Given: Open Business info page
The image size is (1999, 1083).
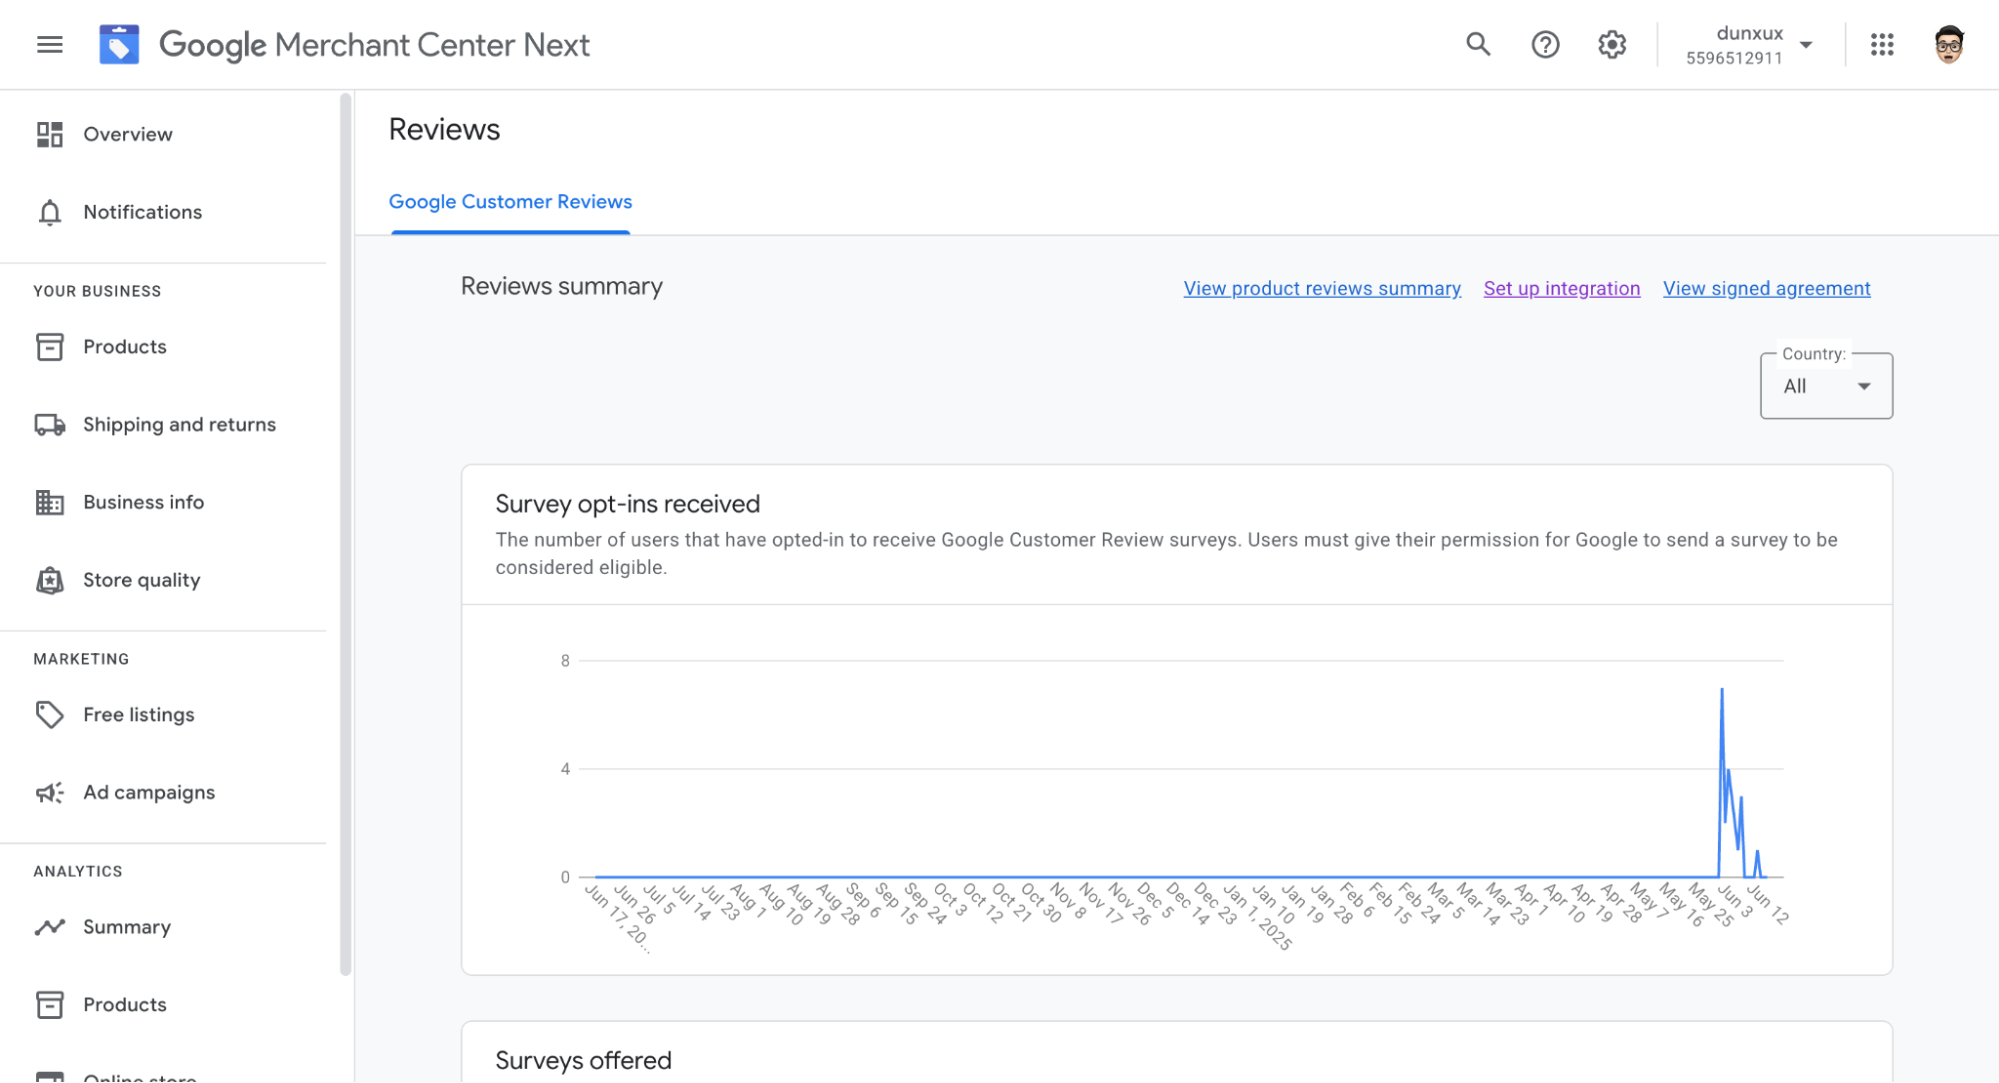Looking at the screenshot, I should 143,502.
